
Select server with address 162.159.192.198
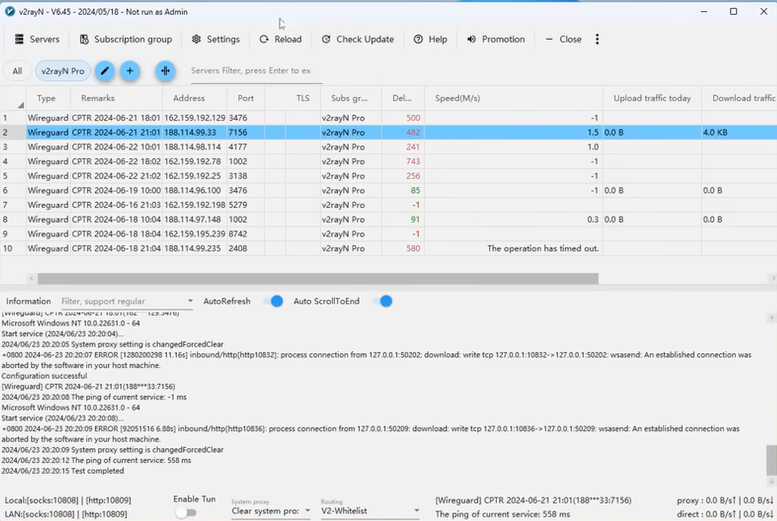click(x=388, y=205)
